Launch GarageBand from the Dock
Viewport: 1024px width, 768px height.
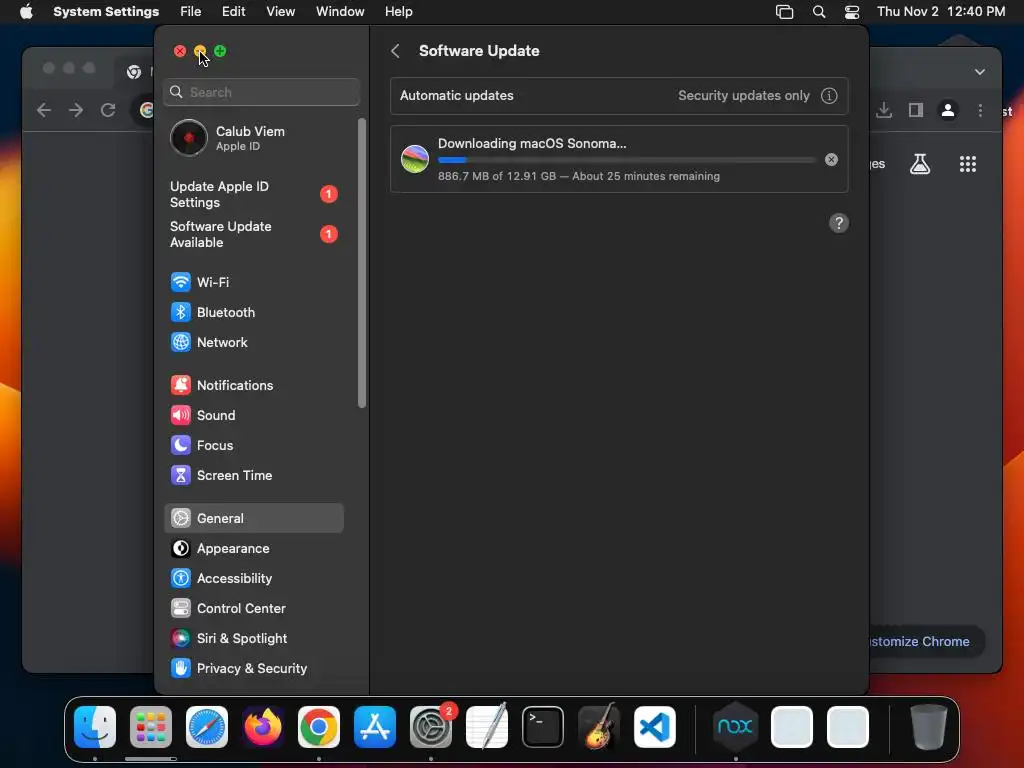pos(599,727)
